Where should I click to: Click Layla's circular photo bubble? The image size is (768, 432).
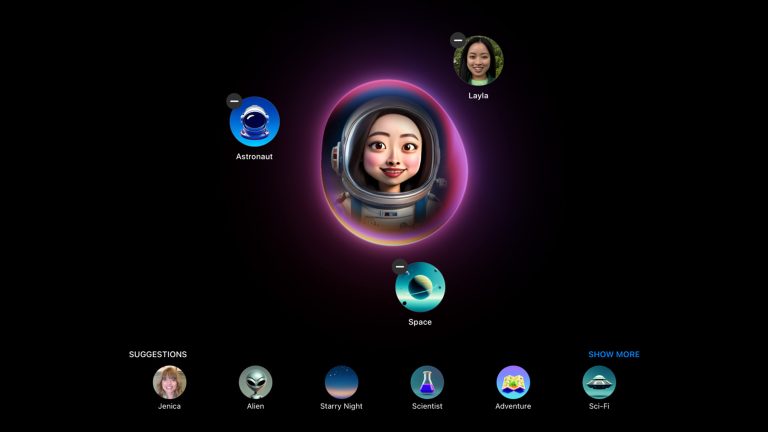click(479, 61)
